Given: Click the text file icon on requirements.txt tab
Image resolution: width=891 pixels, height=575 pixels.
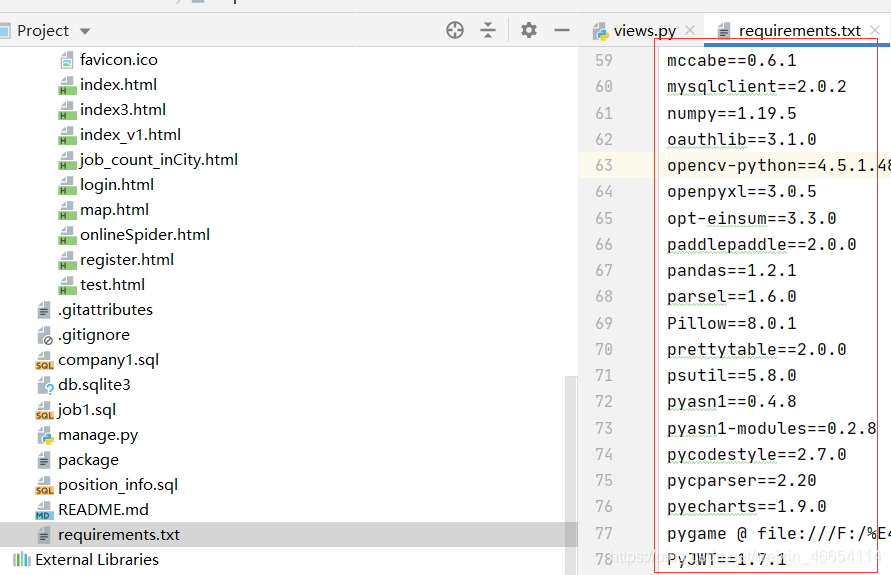Looking at the screenshot, I should click(x=723, y=31).
